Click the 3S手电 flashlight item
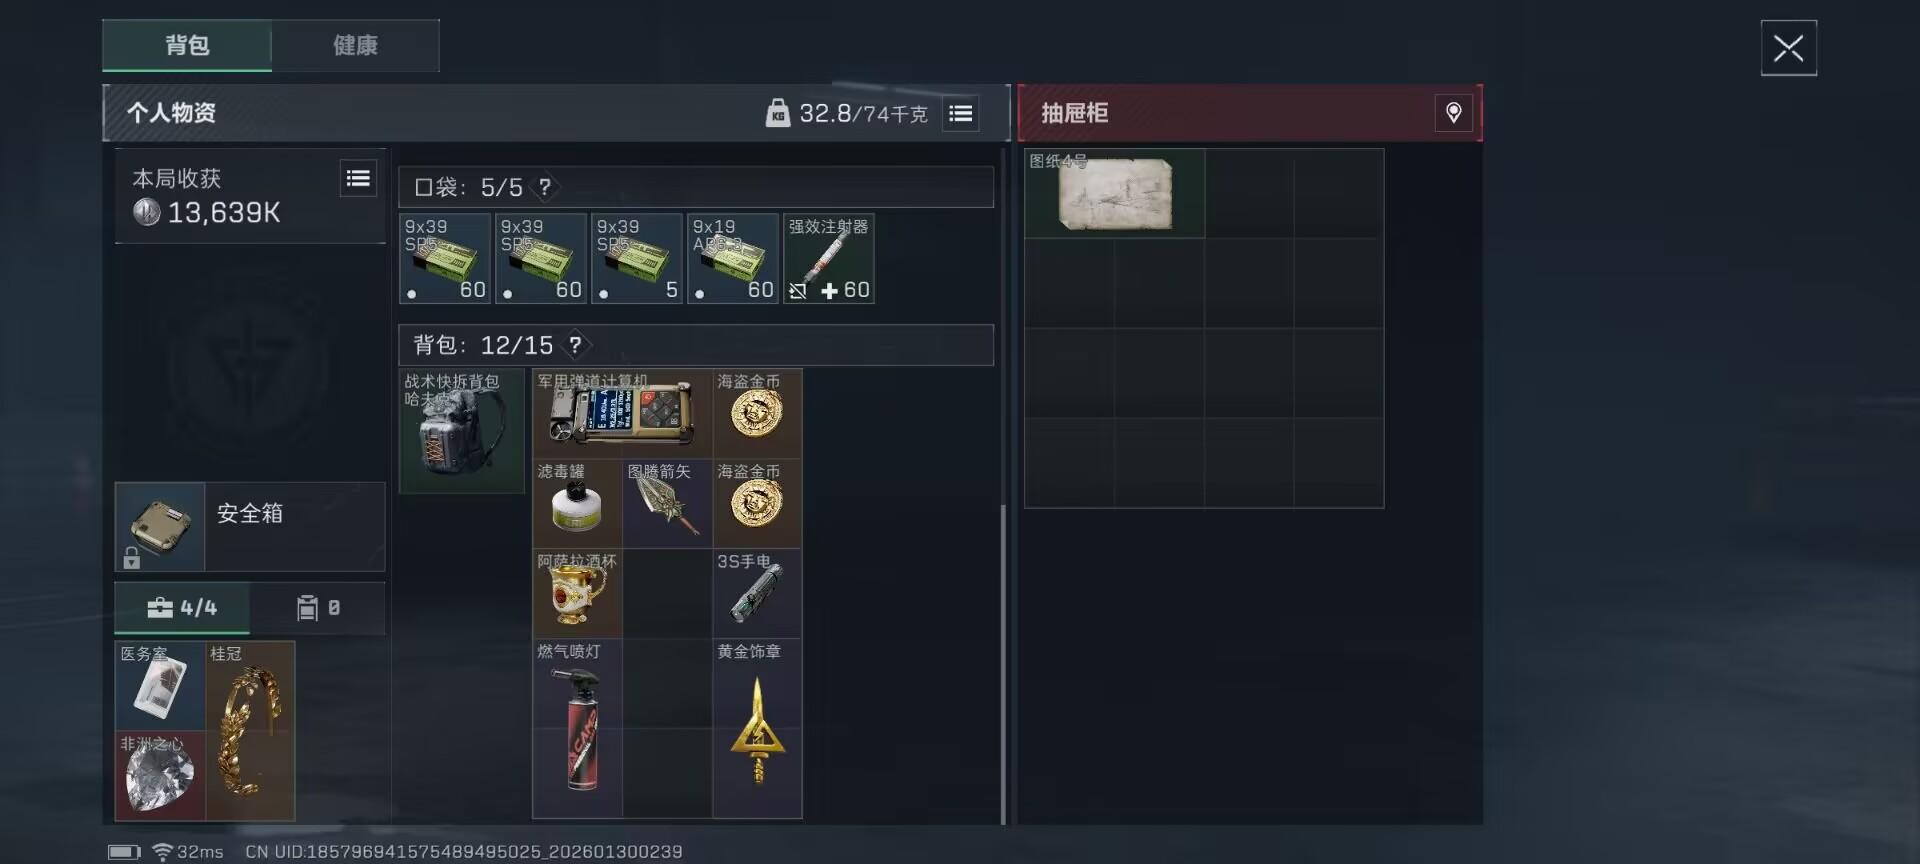Viewport: 1920px width, 864px height. [757, 594]
